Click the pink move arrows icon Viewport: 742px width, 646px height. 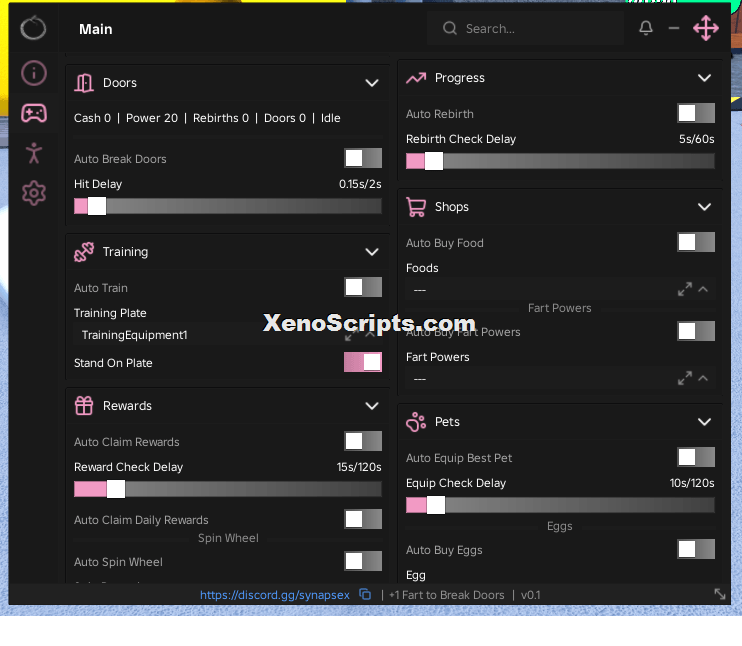pos(706,28)
